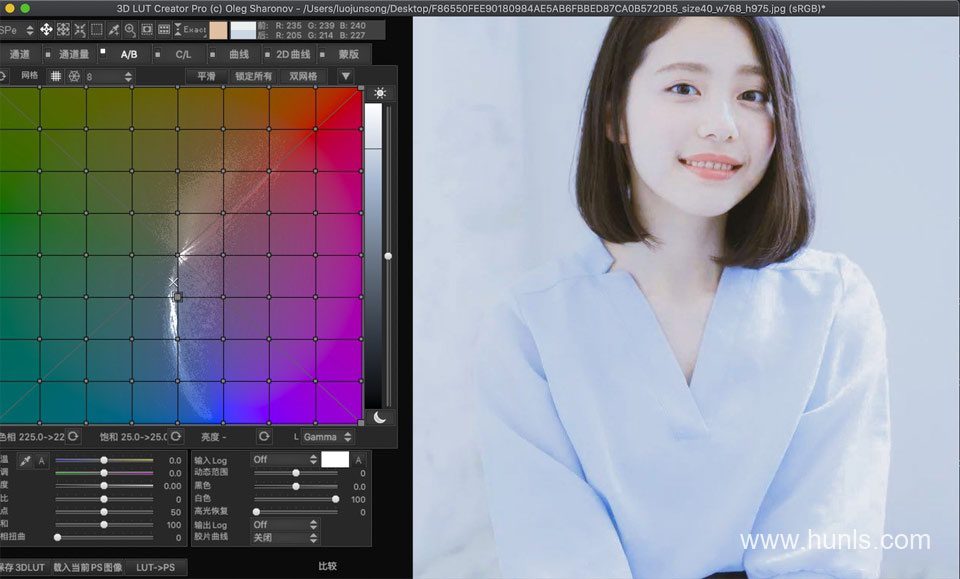This screenshot has height=579, width=960.
Task: Click the color temperature blue-yellow slider handle
Action: [104, 460]
